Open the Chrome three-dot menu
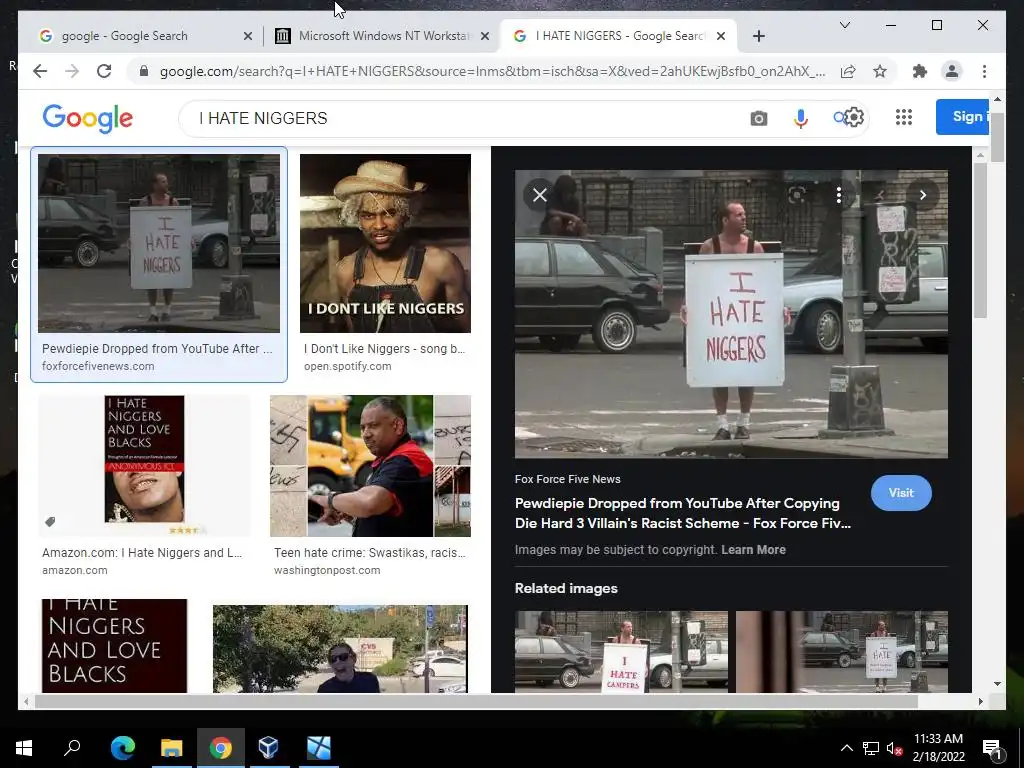Viewport: 1024px width, 768px height. click(984, 71)
